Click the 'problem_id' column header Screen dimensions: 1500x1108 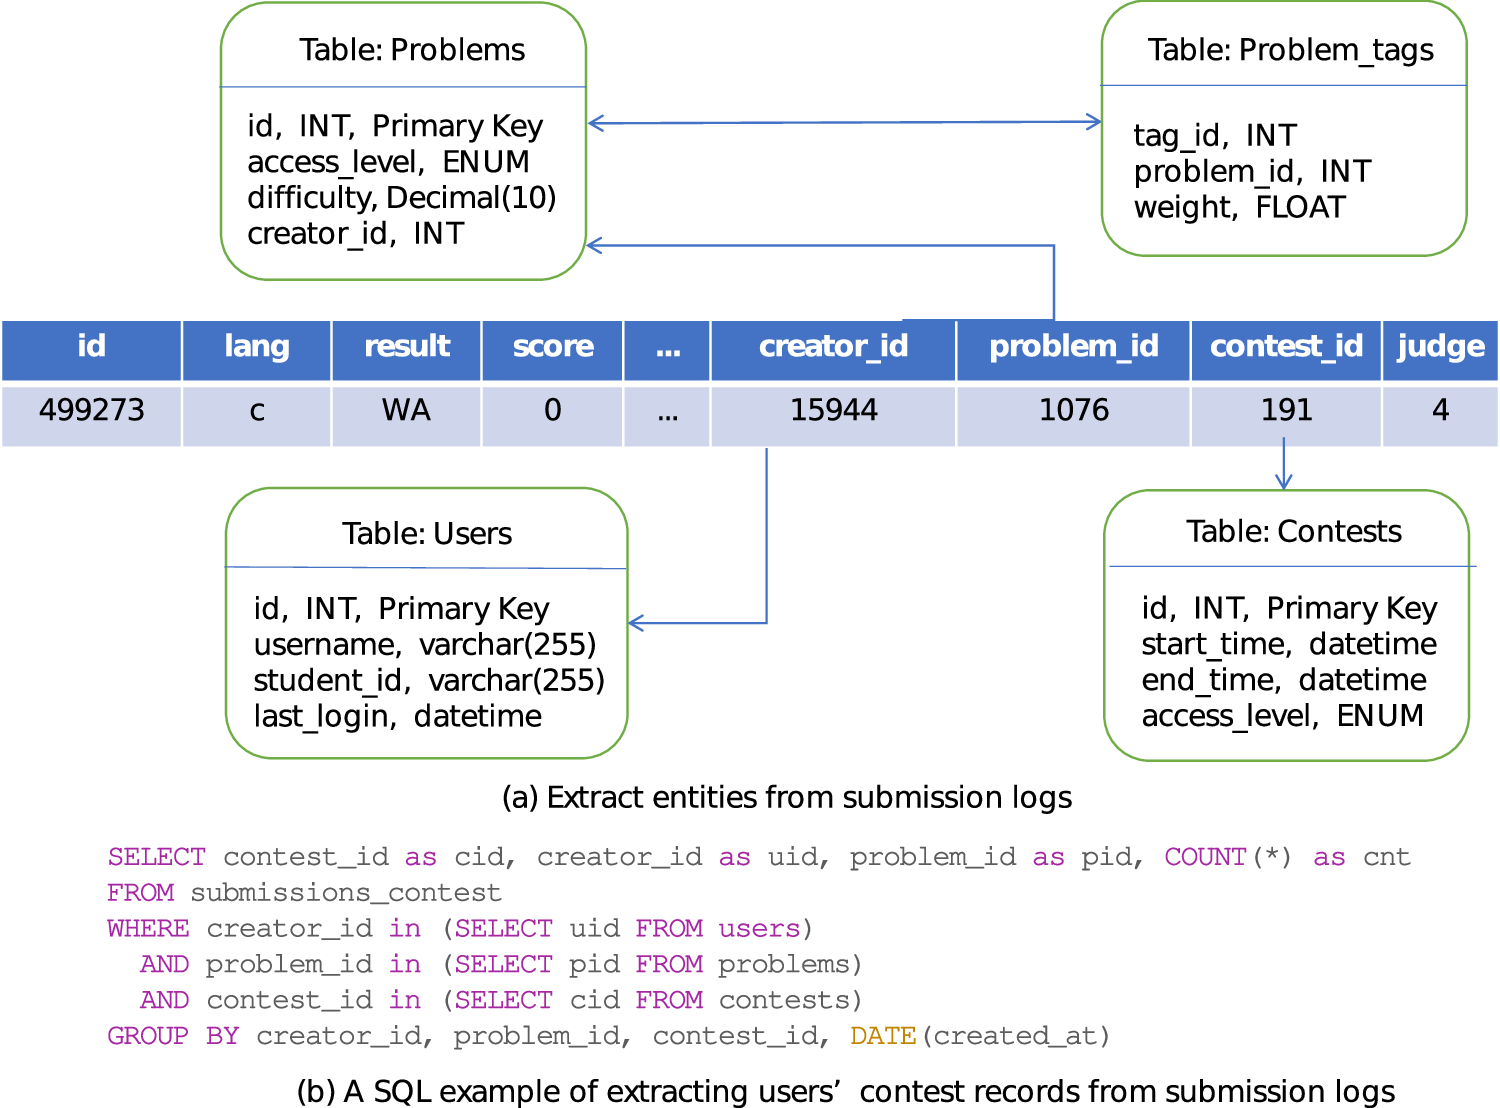(x=1074, y=350)
